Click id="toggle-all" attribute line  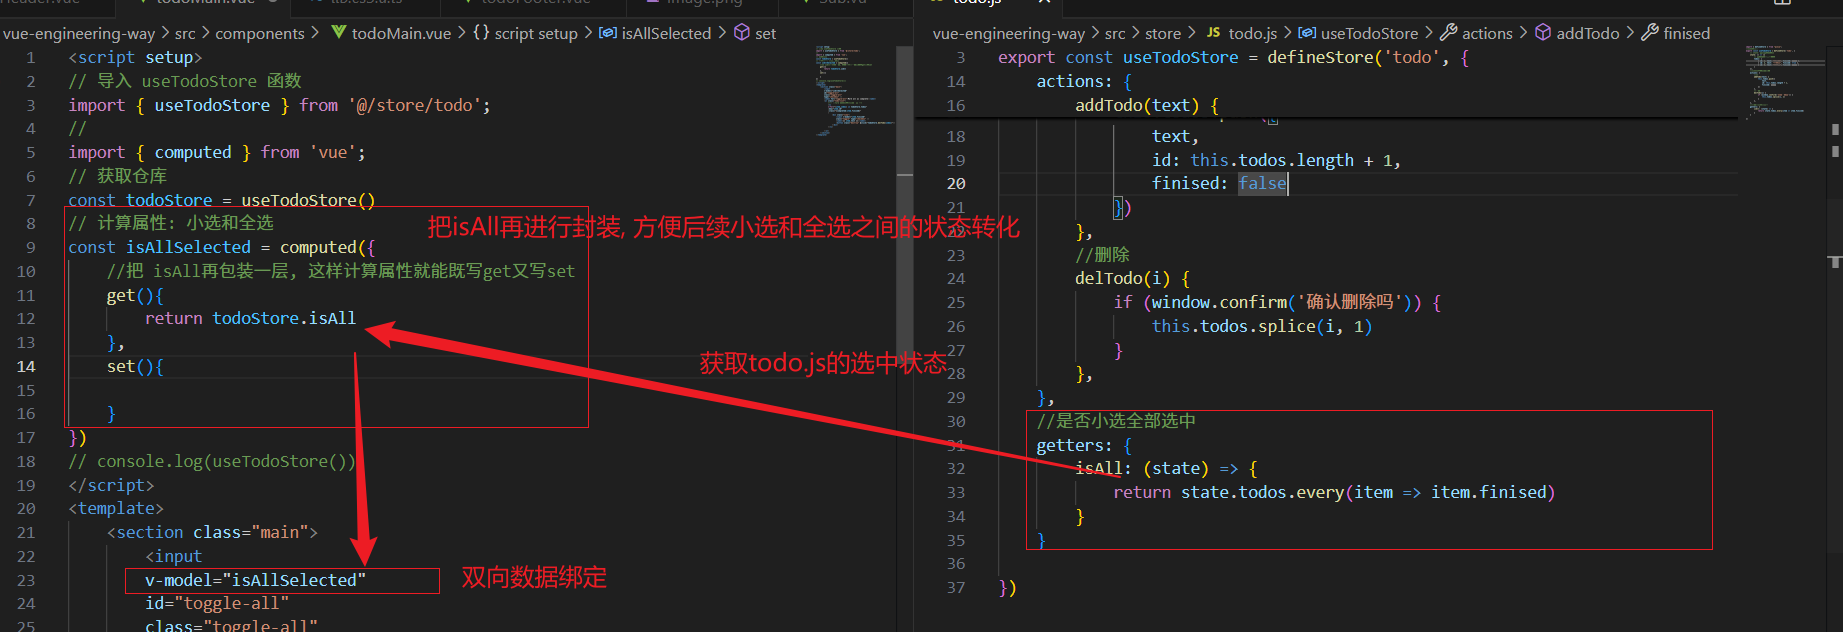pyautogui.click(x=217, y=603)
